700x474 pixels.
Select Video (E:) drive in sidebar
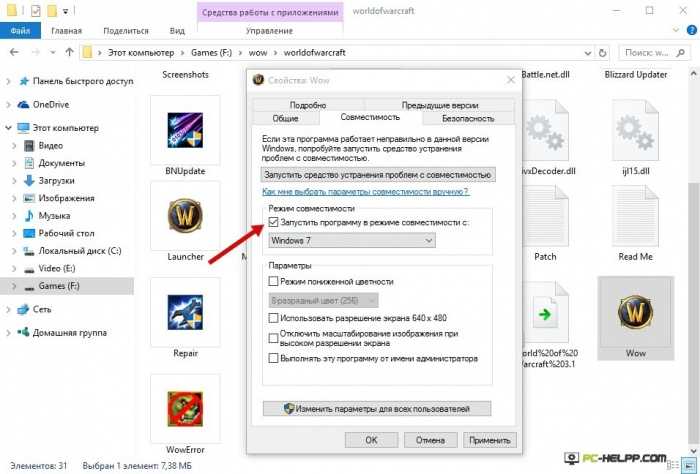tap(57, 268)
